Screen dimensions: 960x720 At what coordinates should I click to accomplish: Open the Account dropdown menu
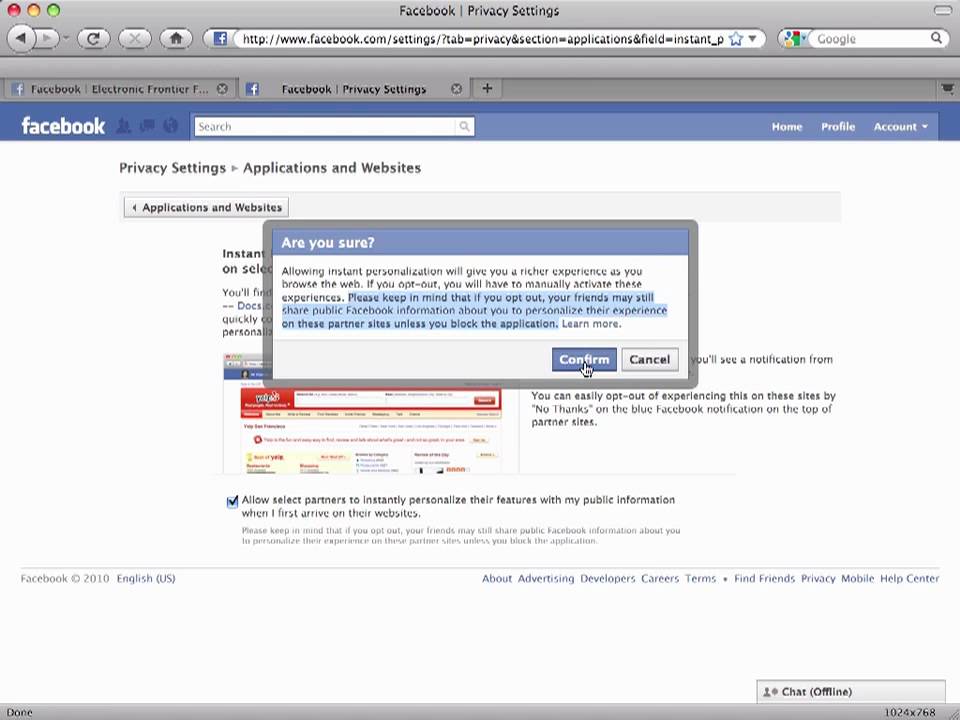pyautogui.click(x=900, y=127)
